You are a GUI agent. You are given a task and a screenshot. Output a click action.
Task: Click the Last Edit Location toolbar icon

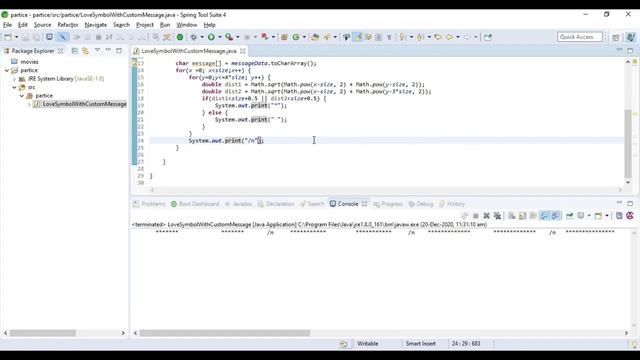tap(438, 37)
